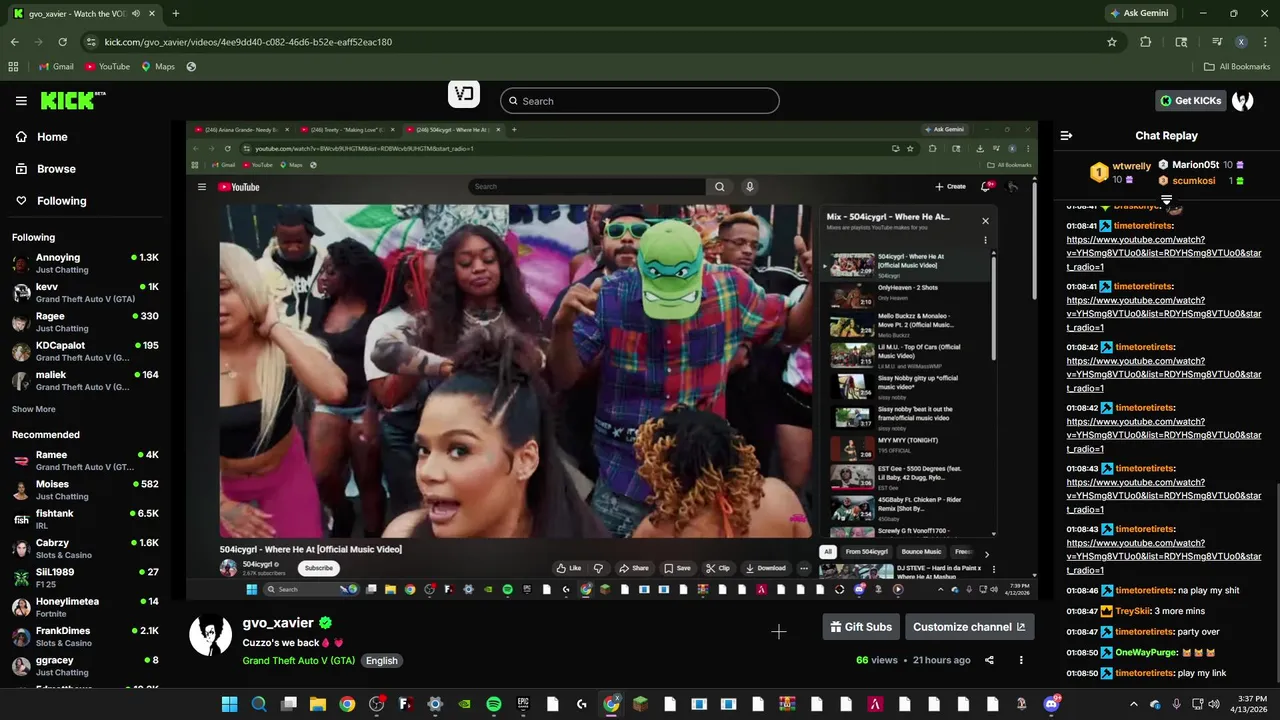
Task: Open maliek's channel in Following
Action: (85, 381)
